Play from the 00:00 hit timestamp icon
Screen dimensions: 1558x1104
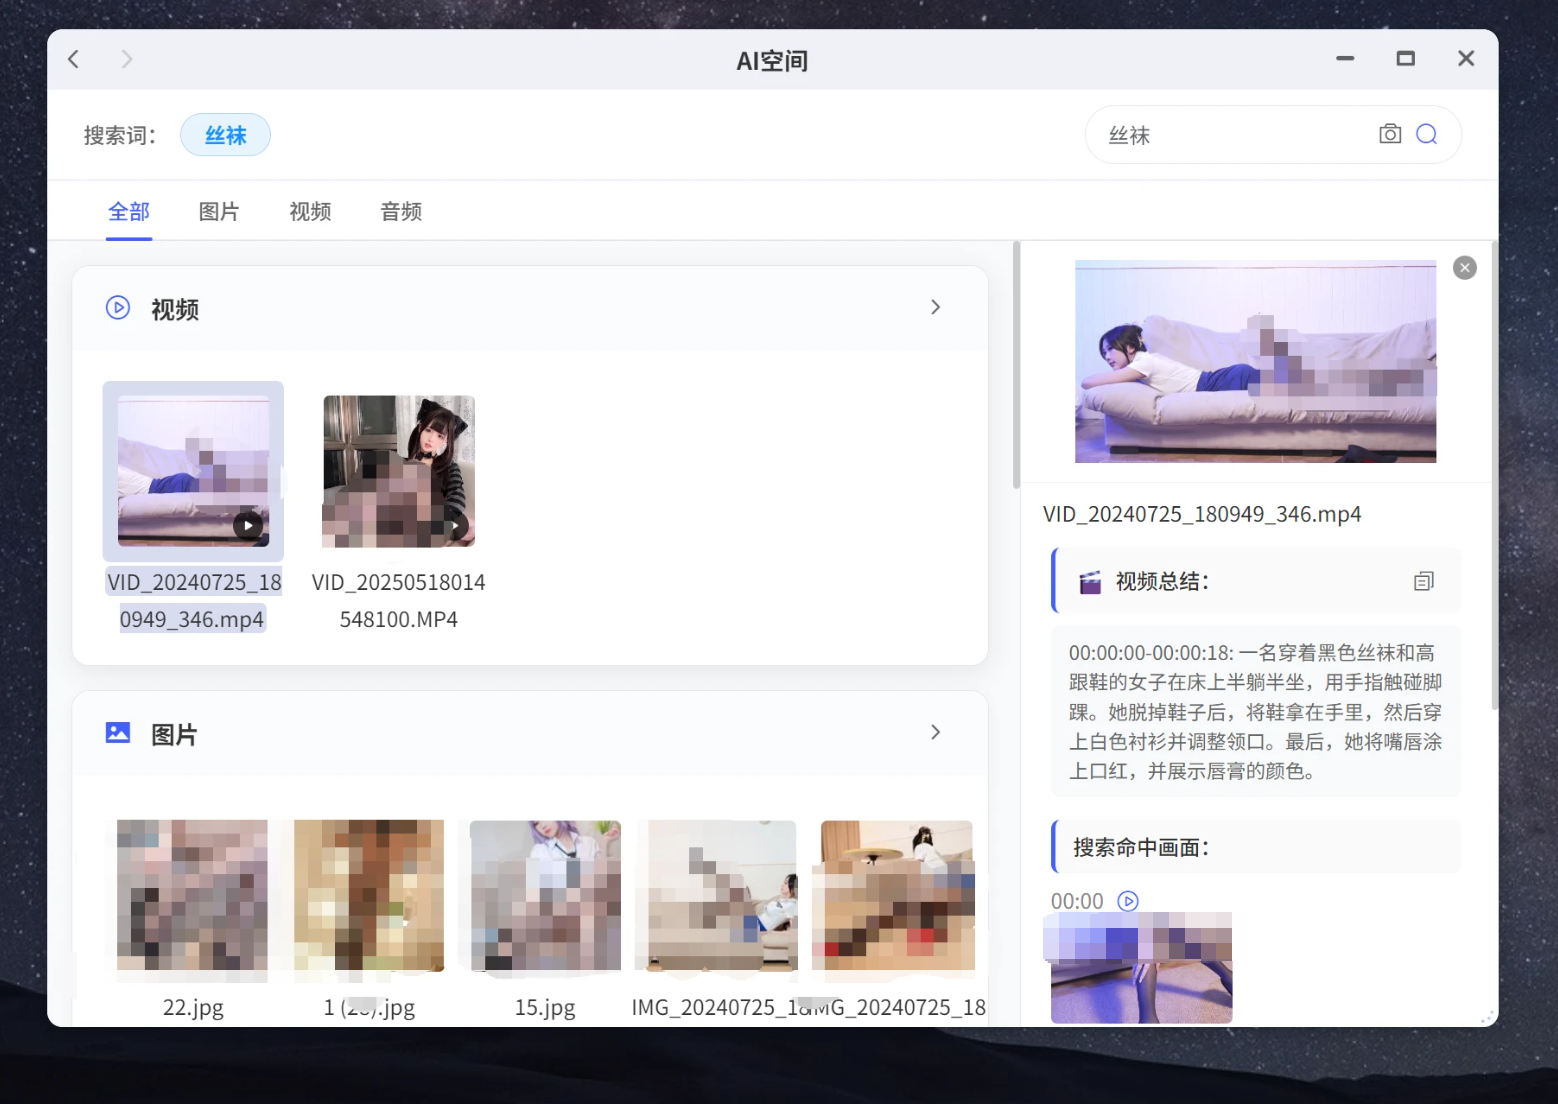[1128, 901]
